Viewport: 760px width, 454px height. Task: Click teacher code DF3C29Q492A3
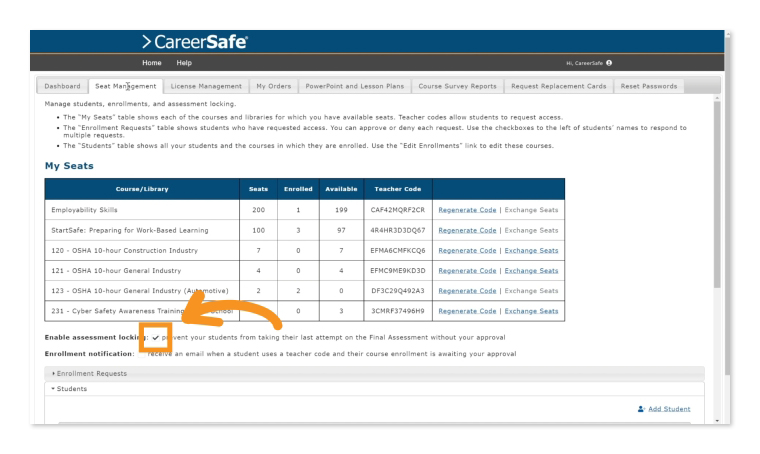coord(397,291)
